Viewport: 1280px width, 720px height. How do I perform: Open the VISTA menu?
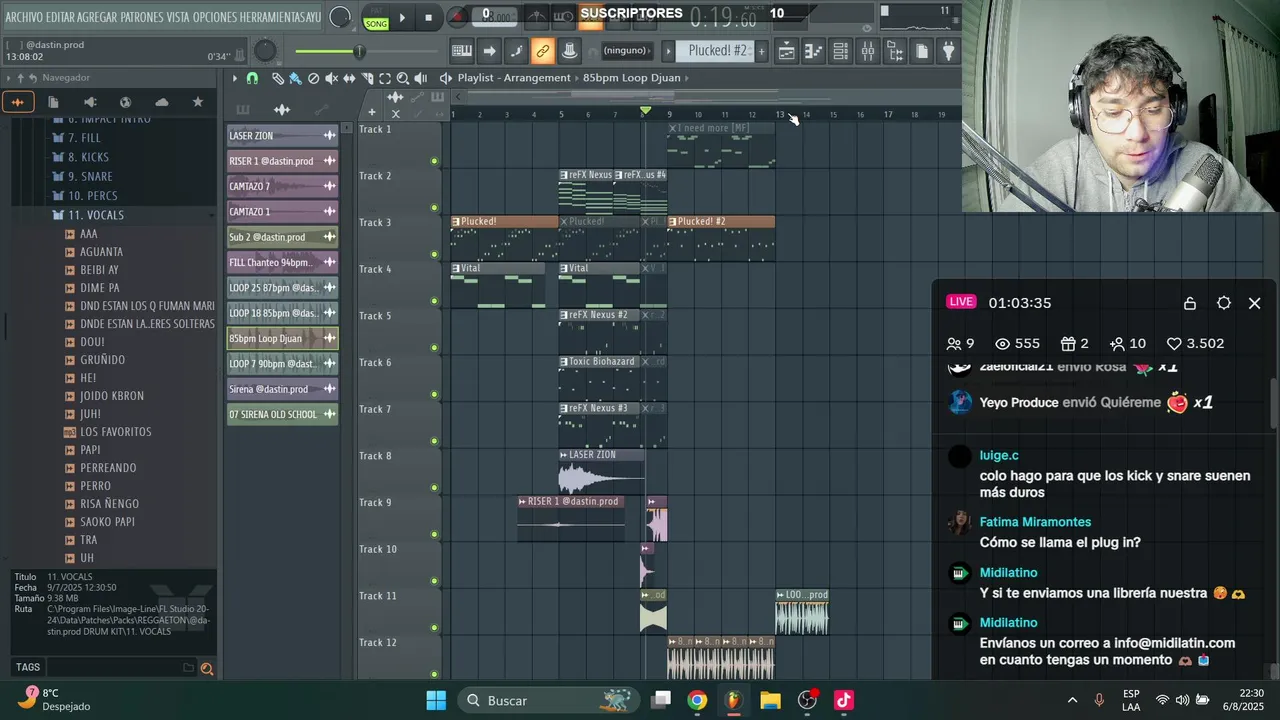(x=178, y=17)
